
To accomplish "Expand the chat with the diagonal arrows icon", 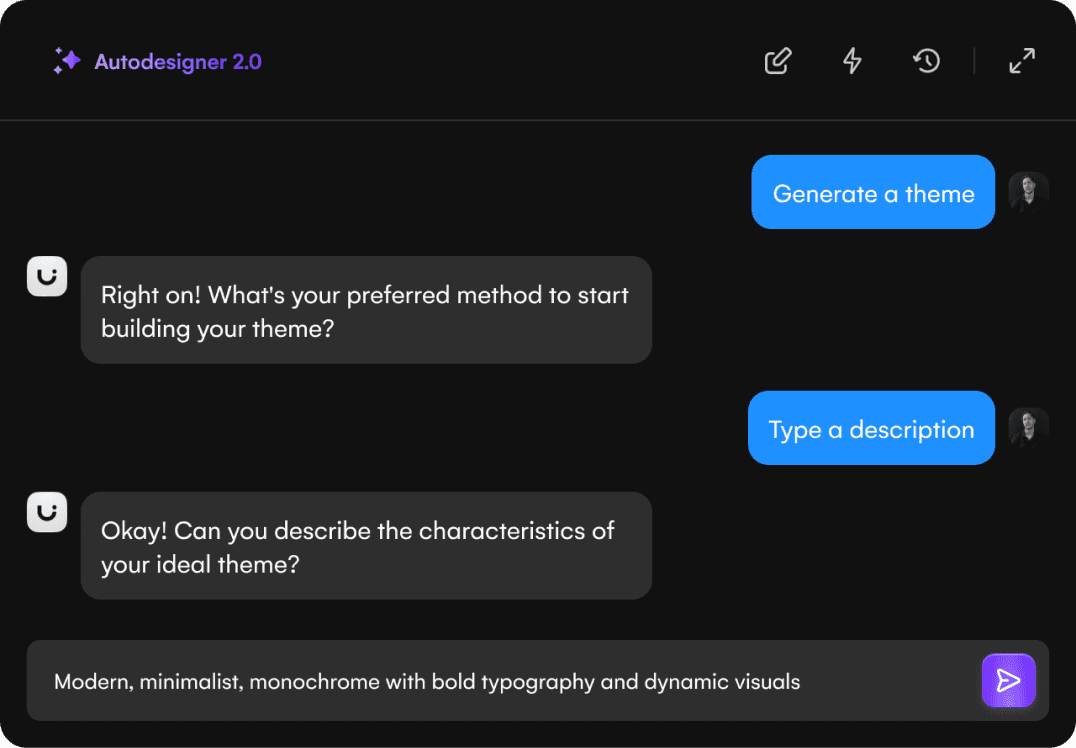I will point(1021,61).
